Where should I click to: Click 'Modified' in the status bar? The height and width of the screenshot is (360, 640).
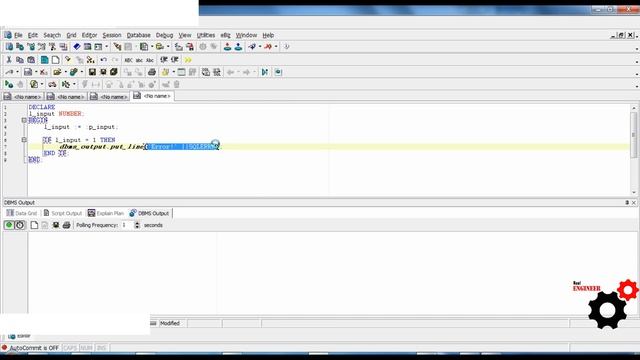tap(170, 323)
